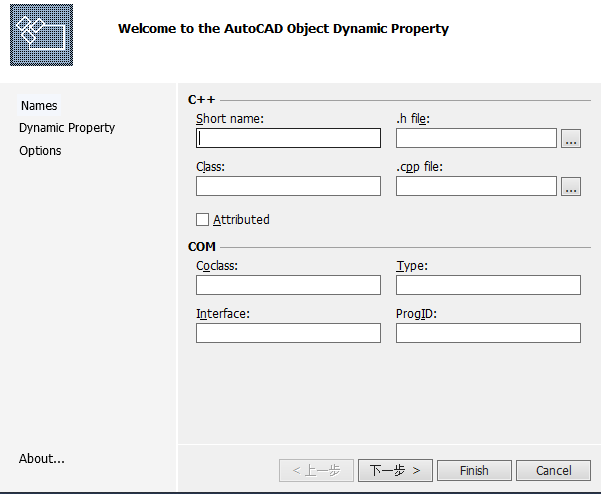Screen dimensions: 601x494
Task: Enable the Attributed checkbox
Action: (202, 220)
